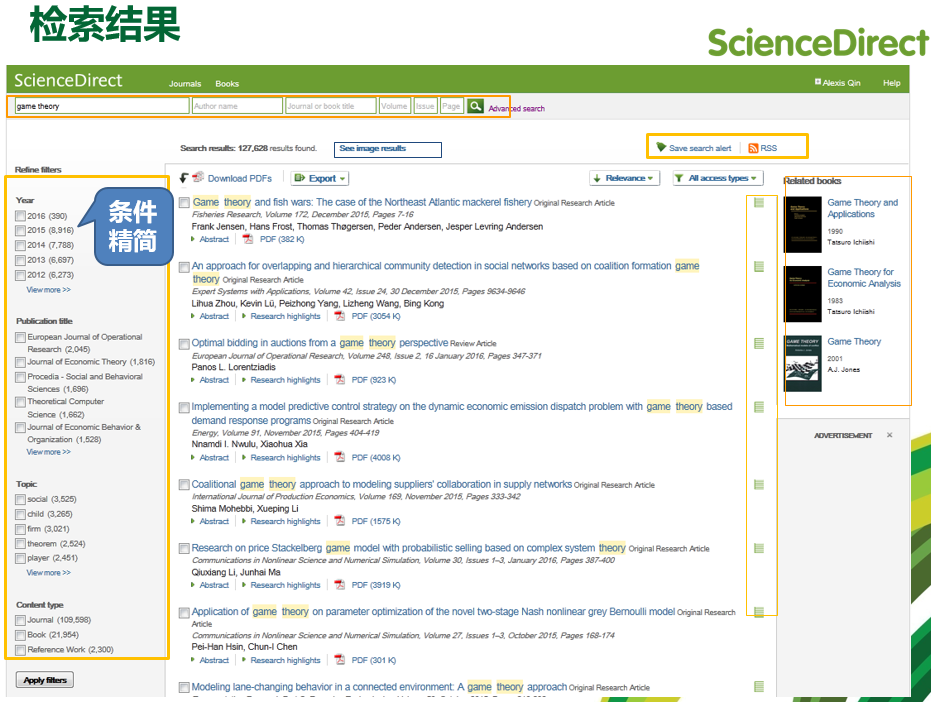
Task: Open the Journals menu
Action: coord(185,84)
